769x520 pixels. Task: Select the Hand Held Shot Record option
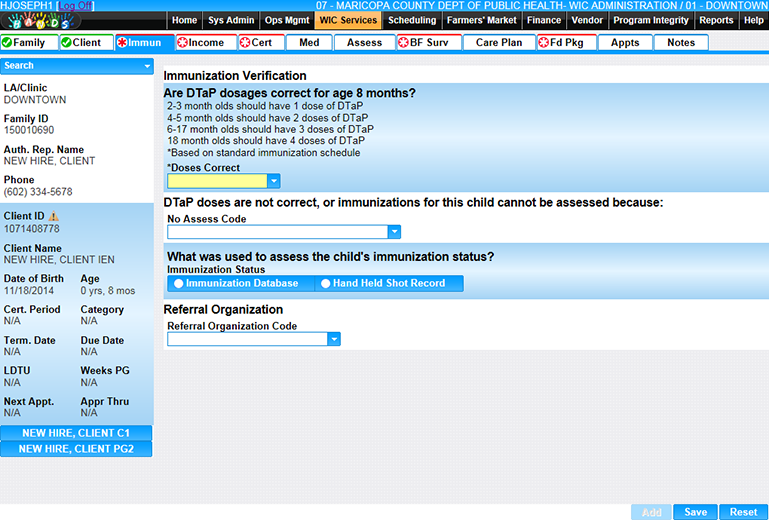[x=325, y=284]
